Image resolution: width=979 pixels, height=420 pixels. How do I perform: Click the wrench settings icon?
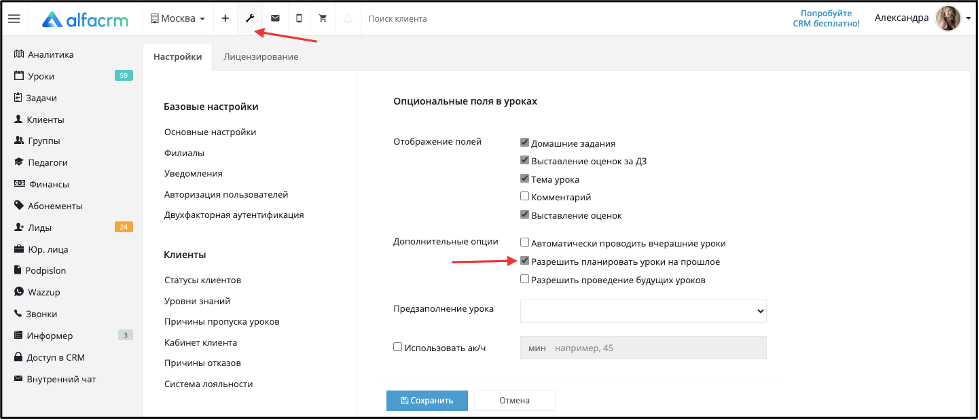point(250,19)
